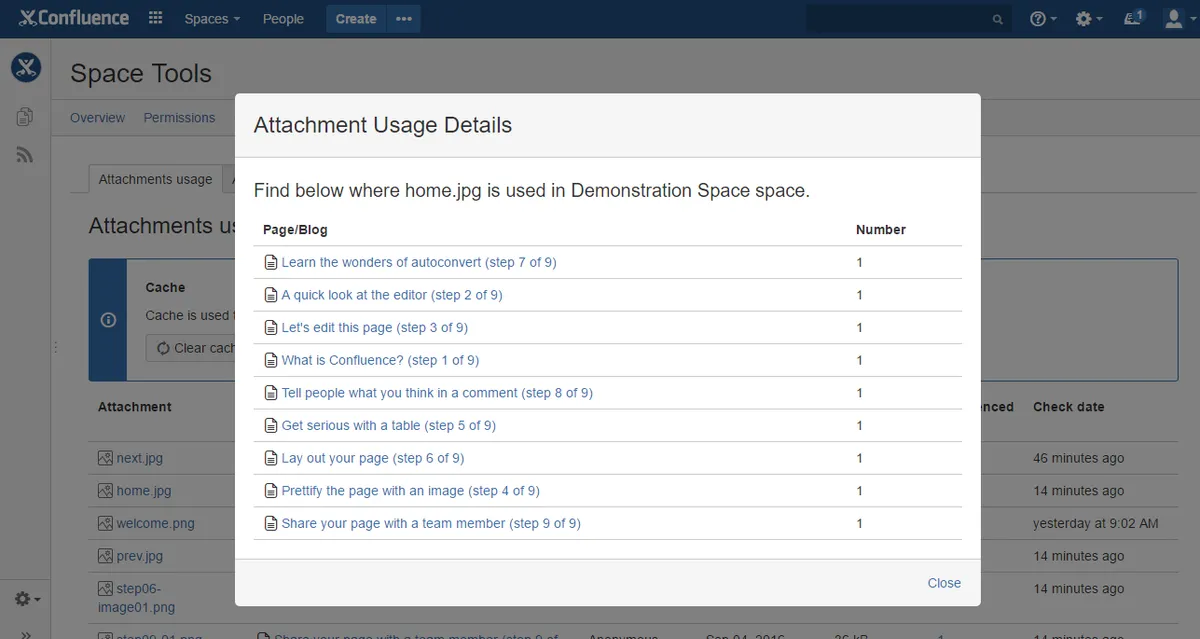Click page icon beside 'Lay out your page'
The height and width of the screenshot is (639, 1200).
tap(270, 458)
